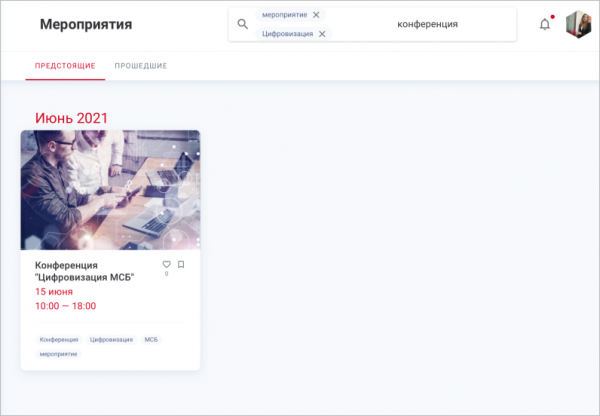Click the МСБ tag on the card
This screenshot has width=600, height=416.
pos(151,340)
